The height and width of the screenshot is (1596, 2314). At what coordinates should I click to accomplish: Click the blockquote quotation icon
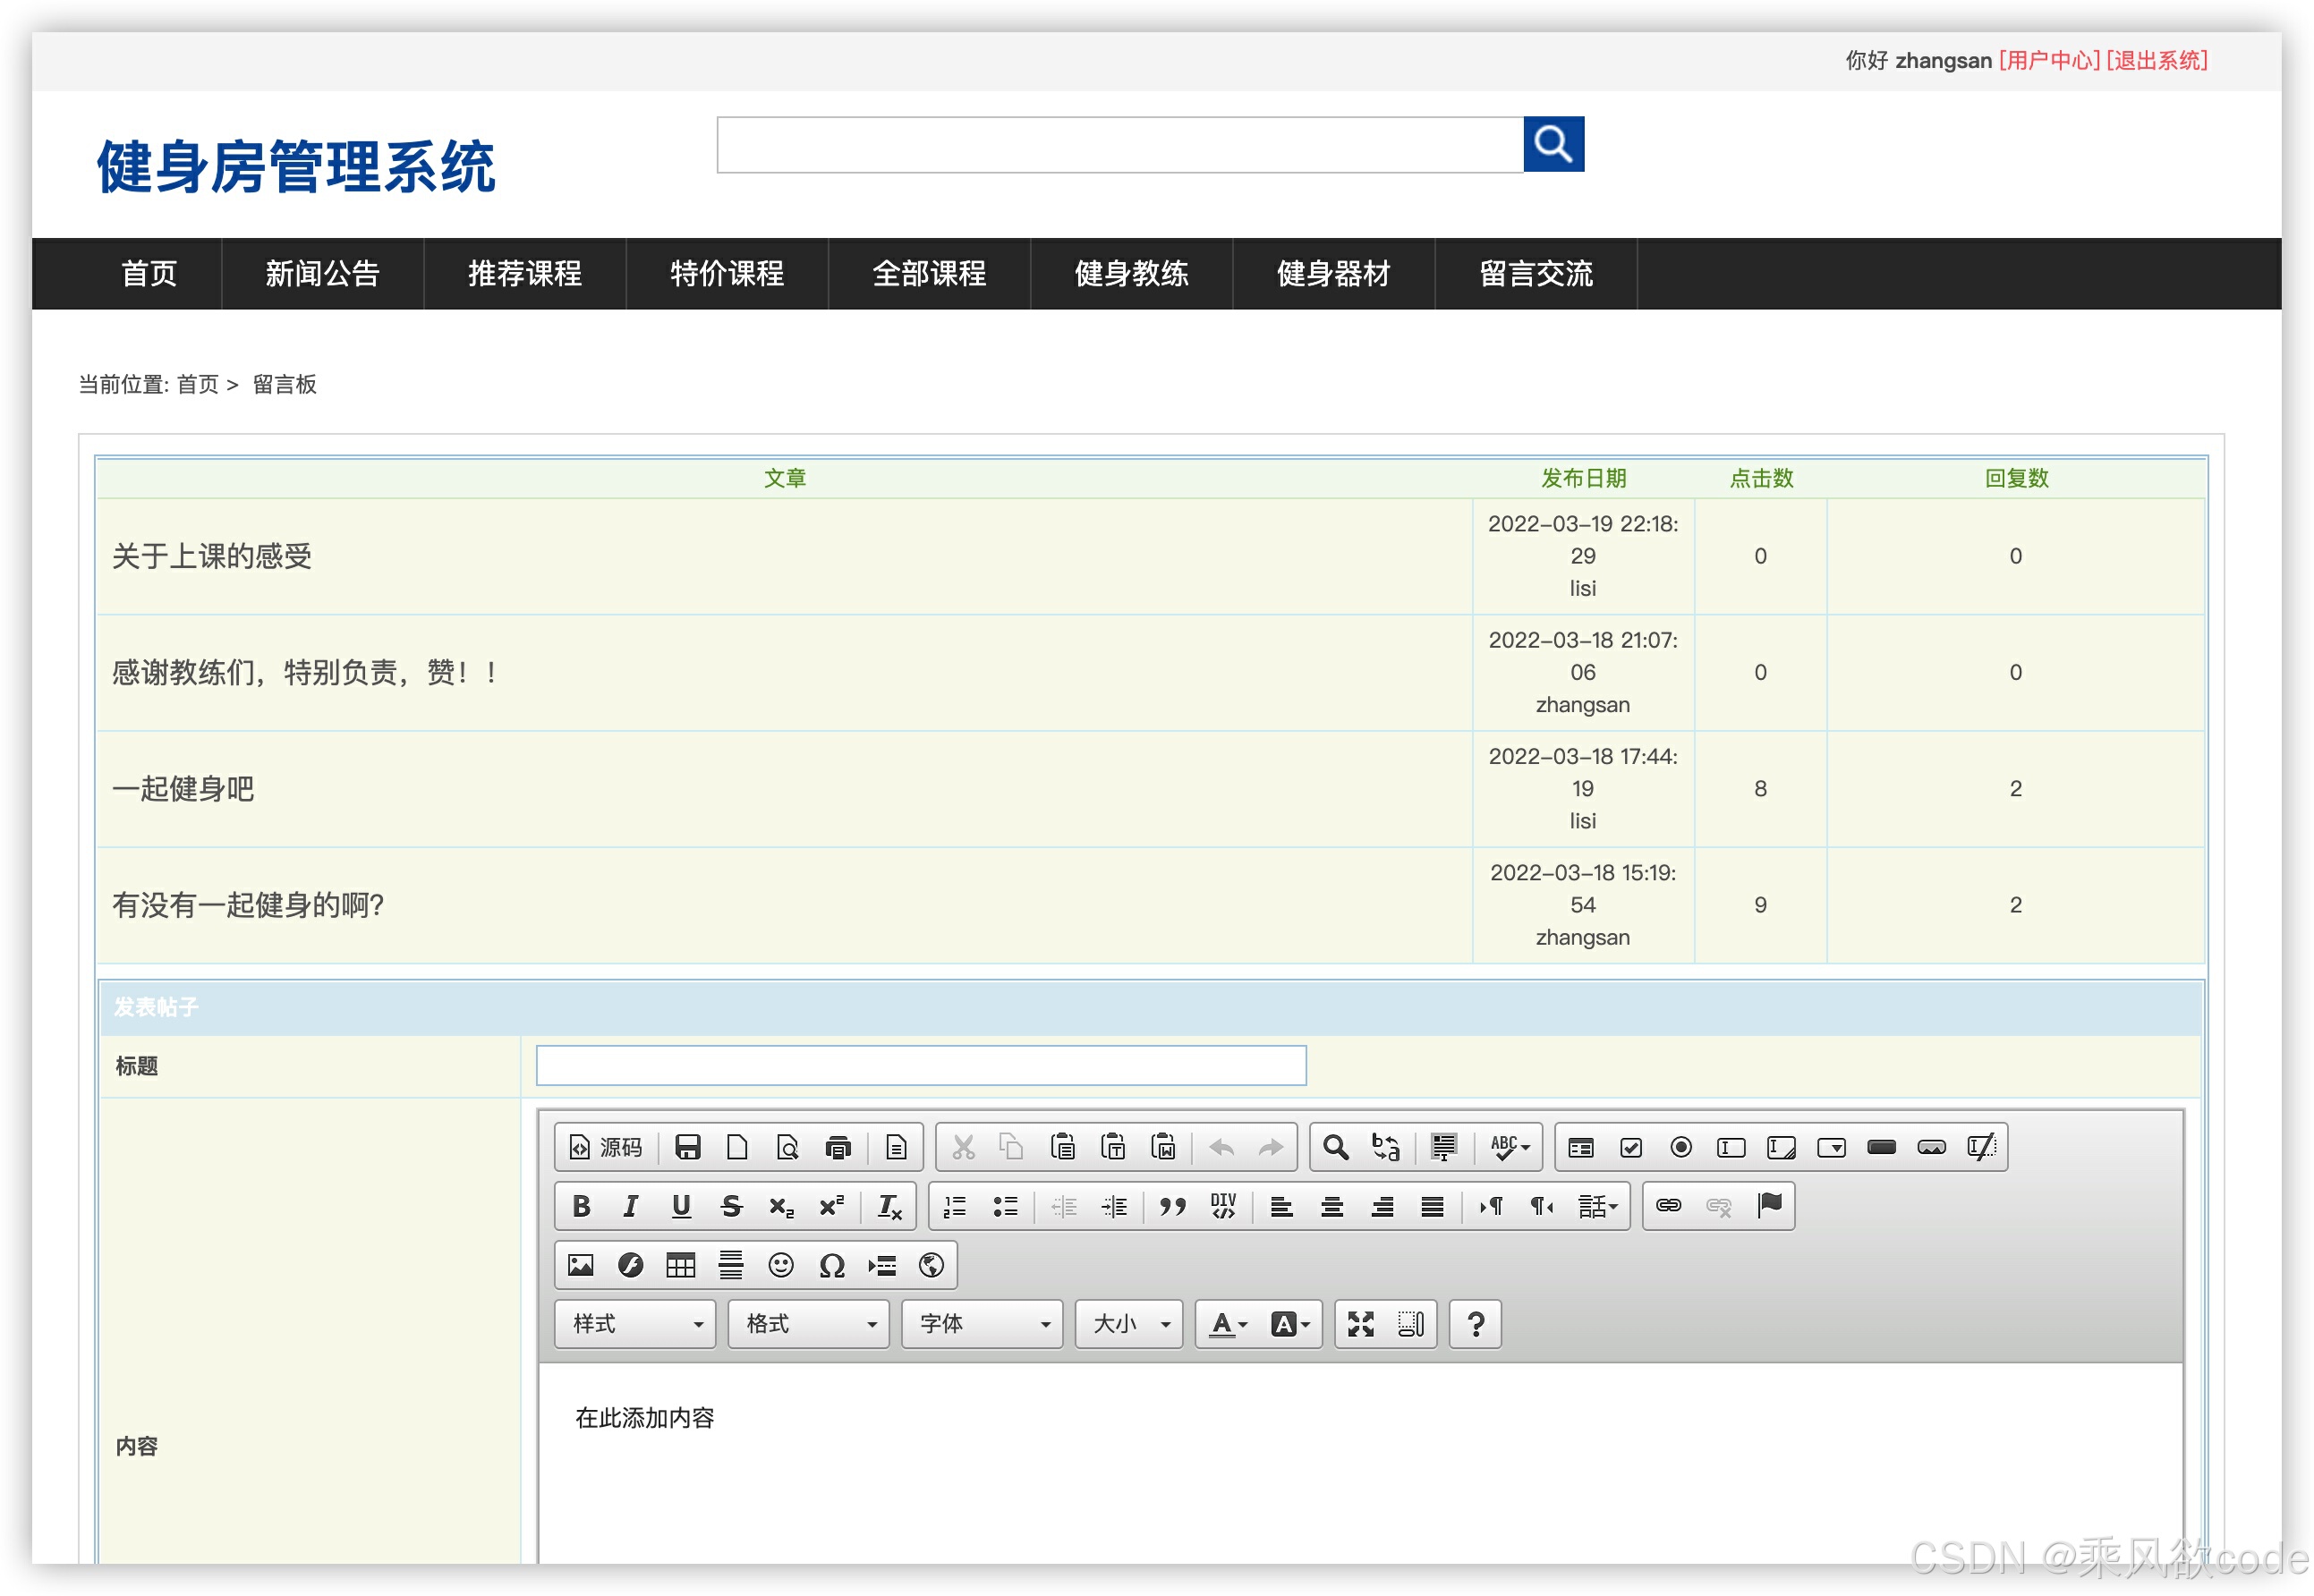pyautogui.click(x=1172, y=1206)
